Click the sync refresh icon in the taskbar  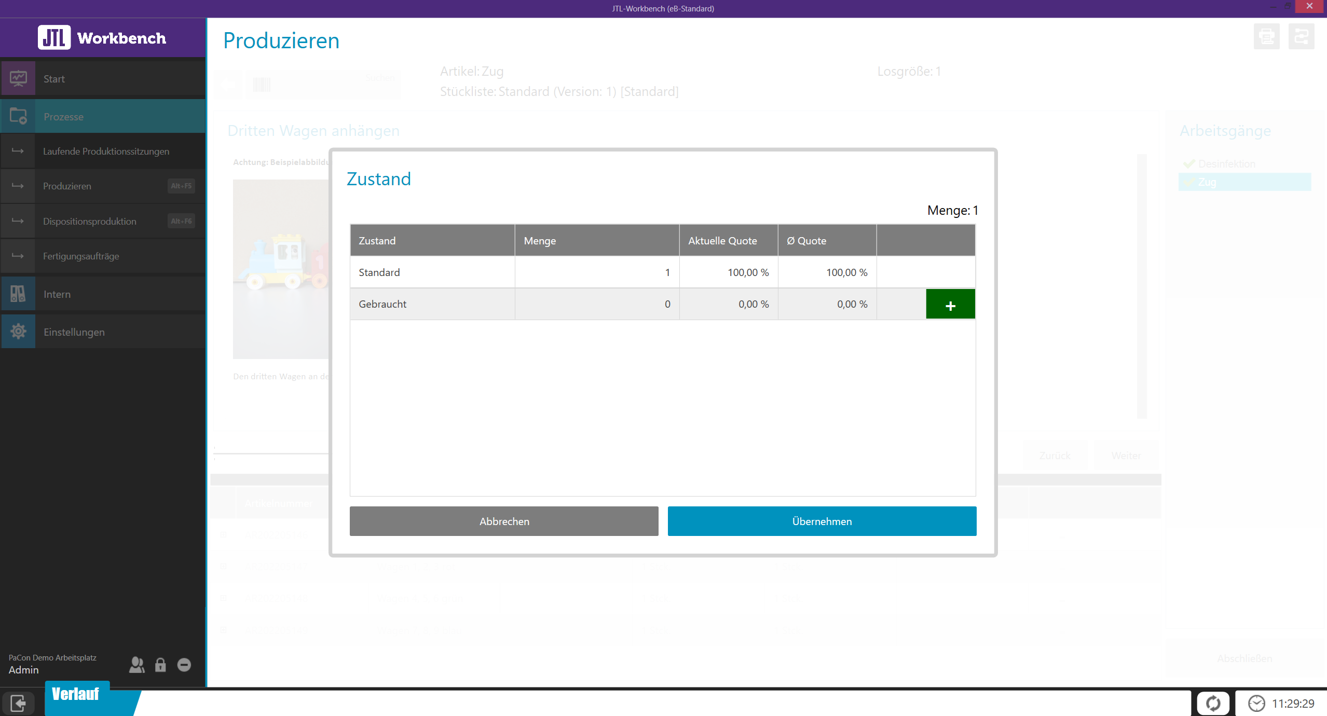click(x=1213, y=702)
